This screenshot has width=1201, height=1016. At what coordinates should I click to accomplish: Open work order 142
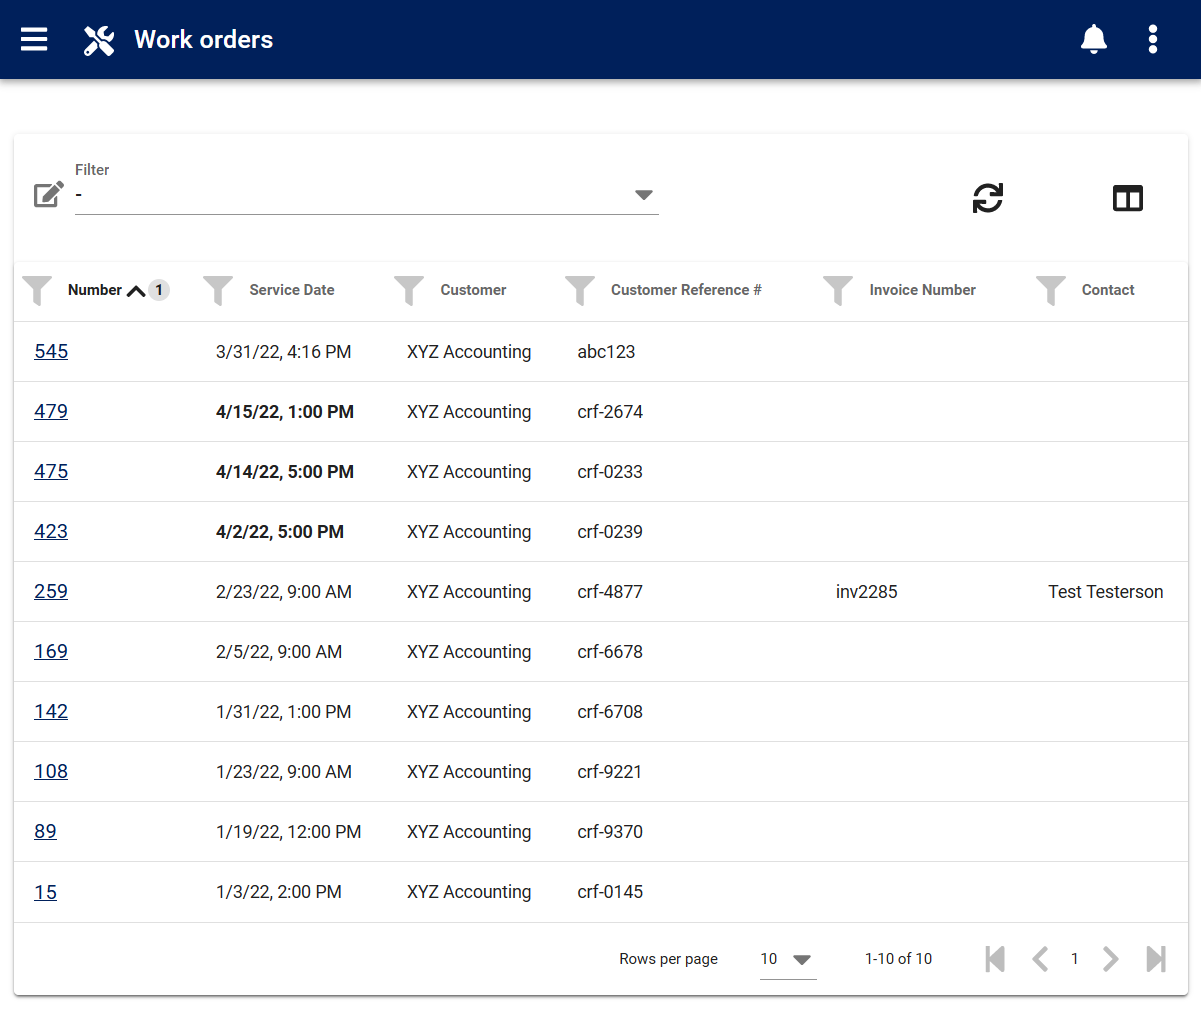click(51, 711)
